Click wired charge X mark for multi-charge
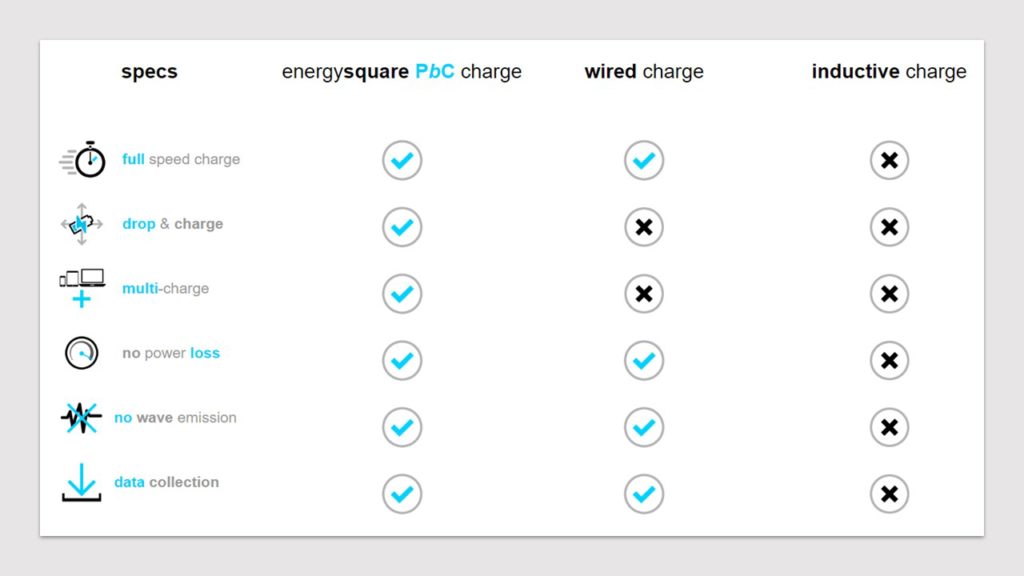Image resolution: width=1024 pixels, height=576 pixels. [644, 294]
